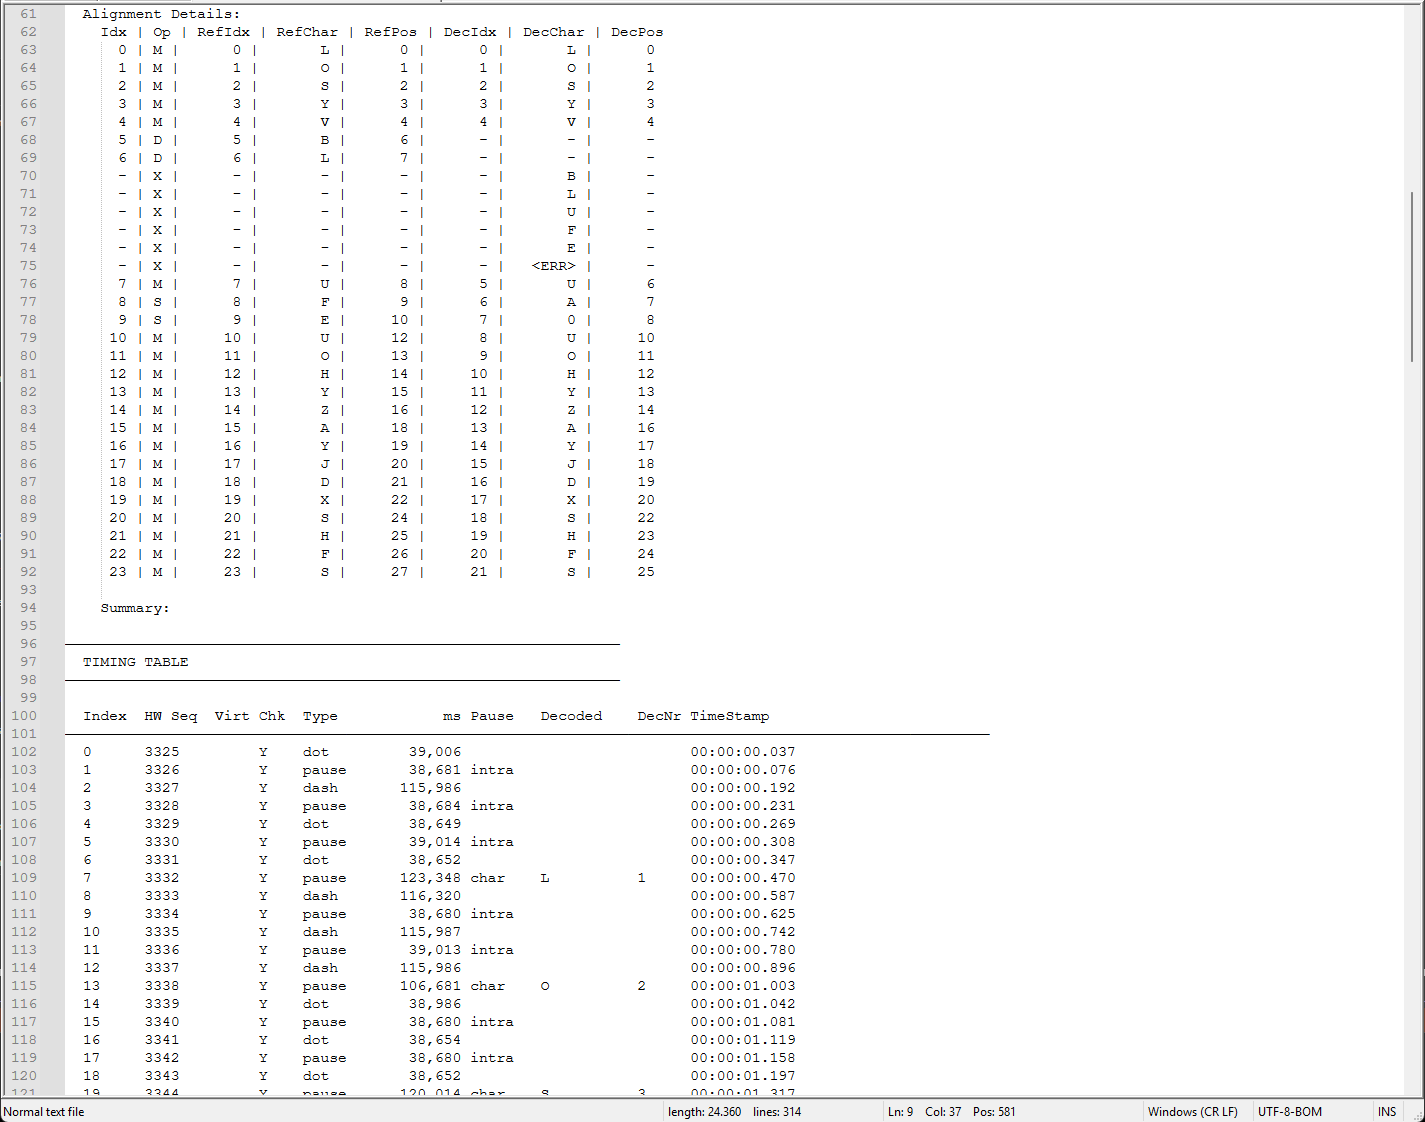Click line number 115 in the margin
1425x1122 pixels.
click(x=24, y=986)
